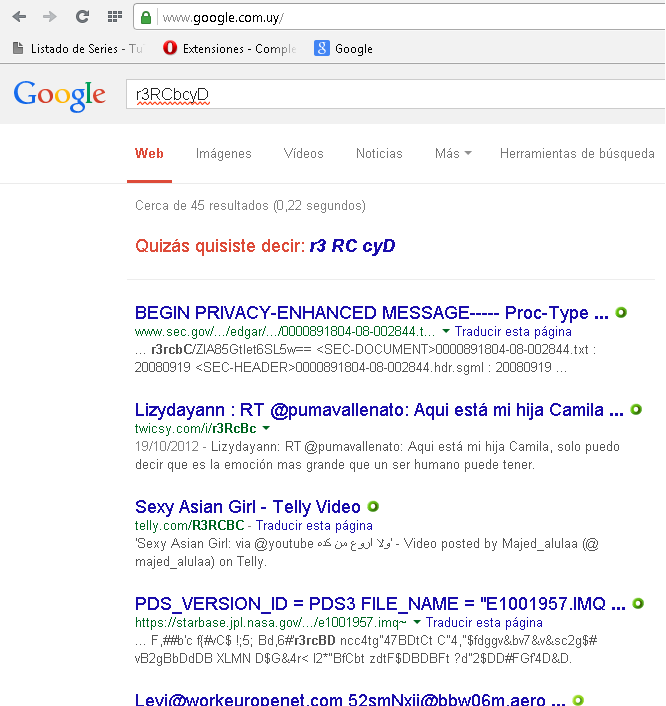The image size is (666, 706).
Task: Open the Listado de Series bookmark
Action: tap(77, 49)
